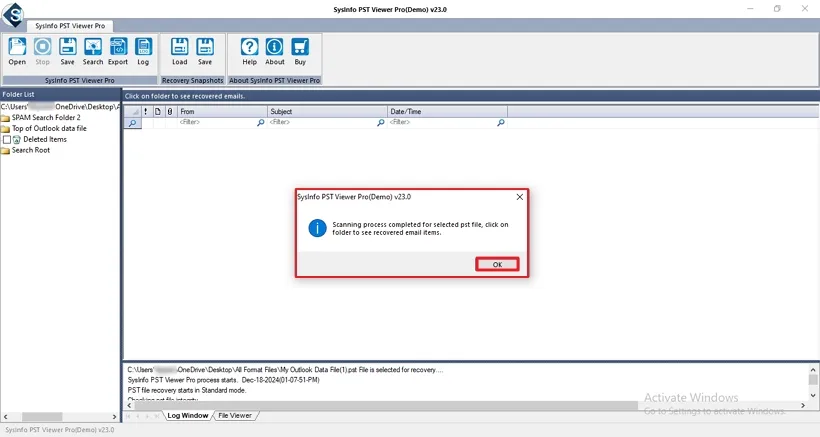Viewport: 820px width, 437px height.
Task: Sort by the From column header
Action: click(222, 111)
